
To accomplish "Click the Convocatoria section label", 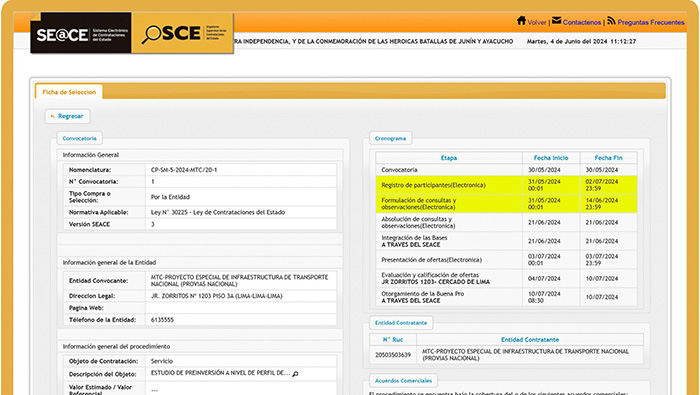I will [79, 138].
